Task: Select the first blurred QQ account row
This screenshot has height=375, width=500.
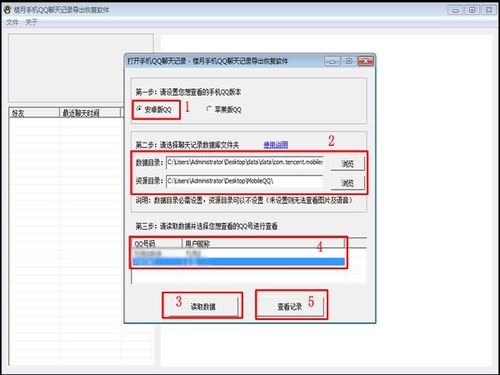Action: click(239, 253)
